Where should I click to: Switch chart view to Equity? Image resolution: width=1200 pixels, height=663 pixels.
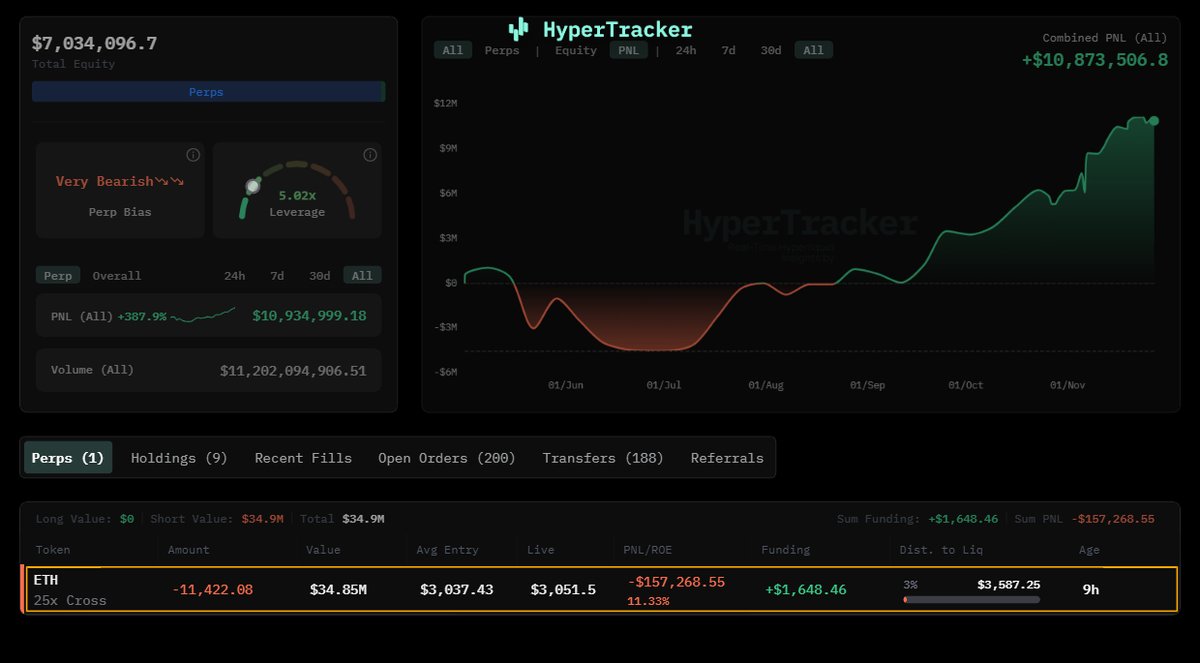[575, 50]
